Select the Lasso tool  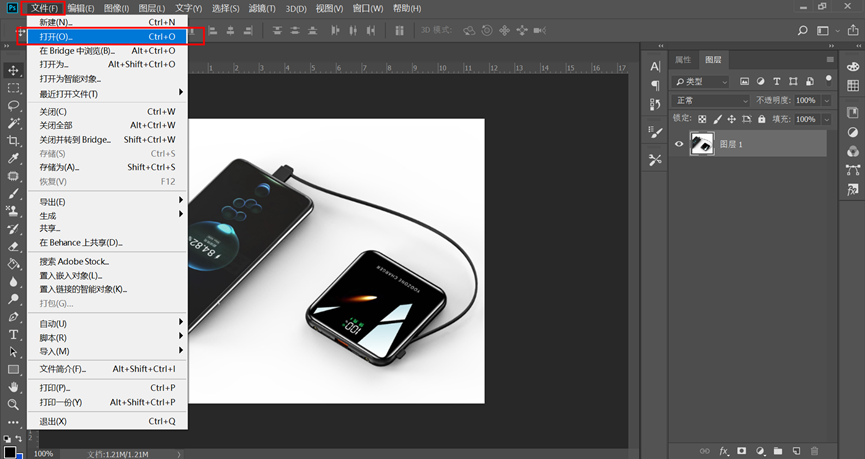14,106
